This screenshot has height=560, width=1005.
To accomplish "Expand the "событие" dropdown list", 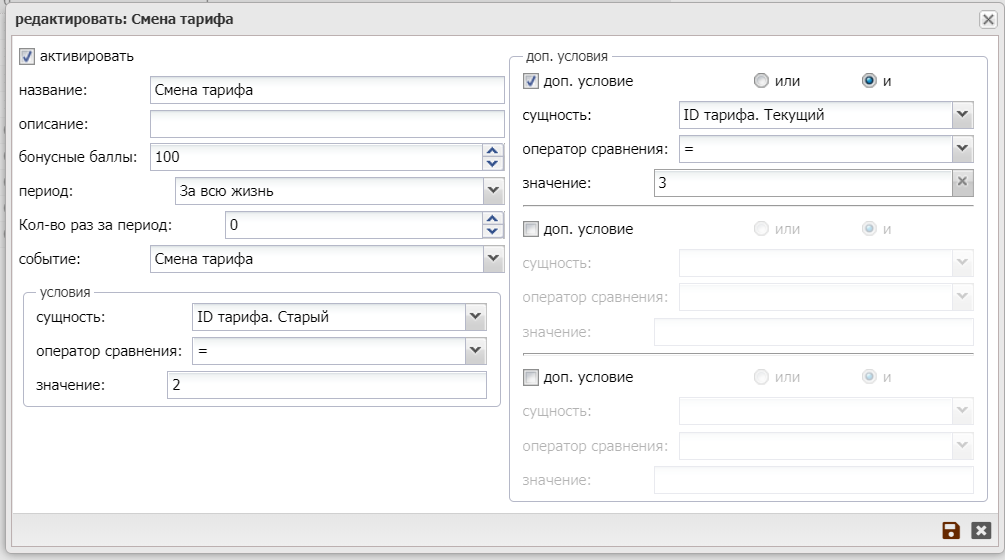I will [492, 258].
